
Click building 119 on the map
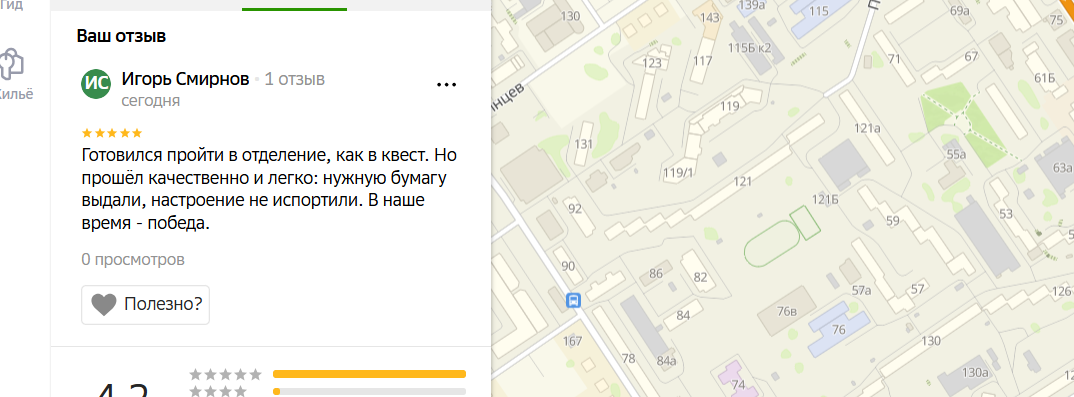point(729,106)
